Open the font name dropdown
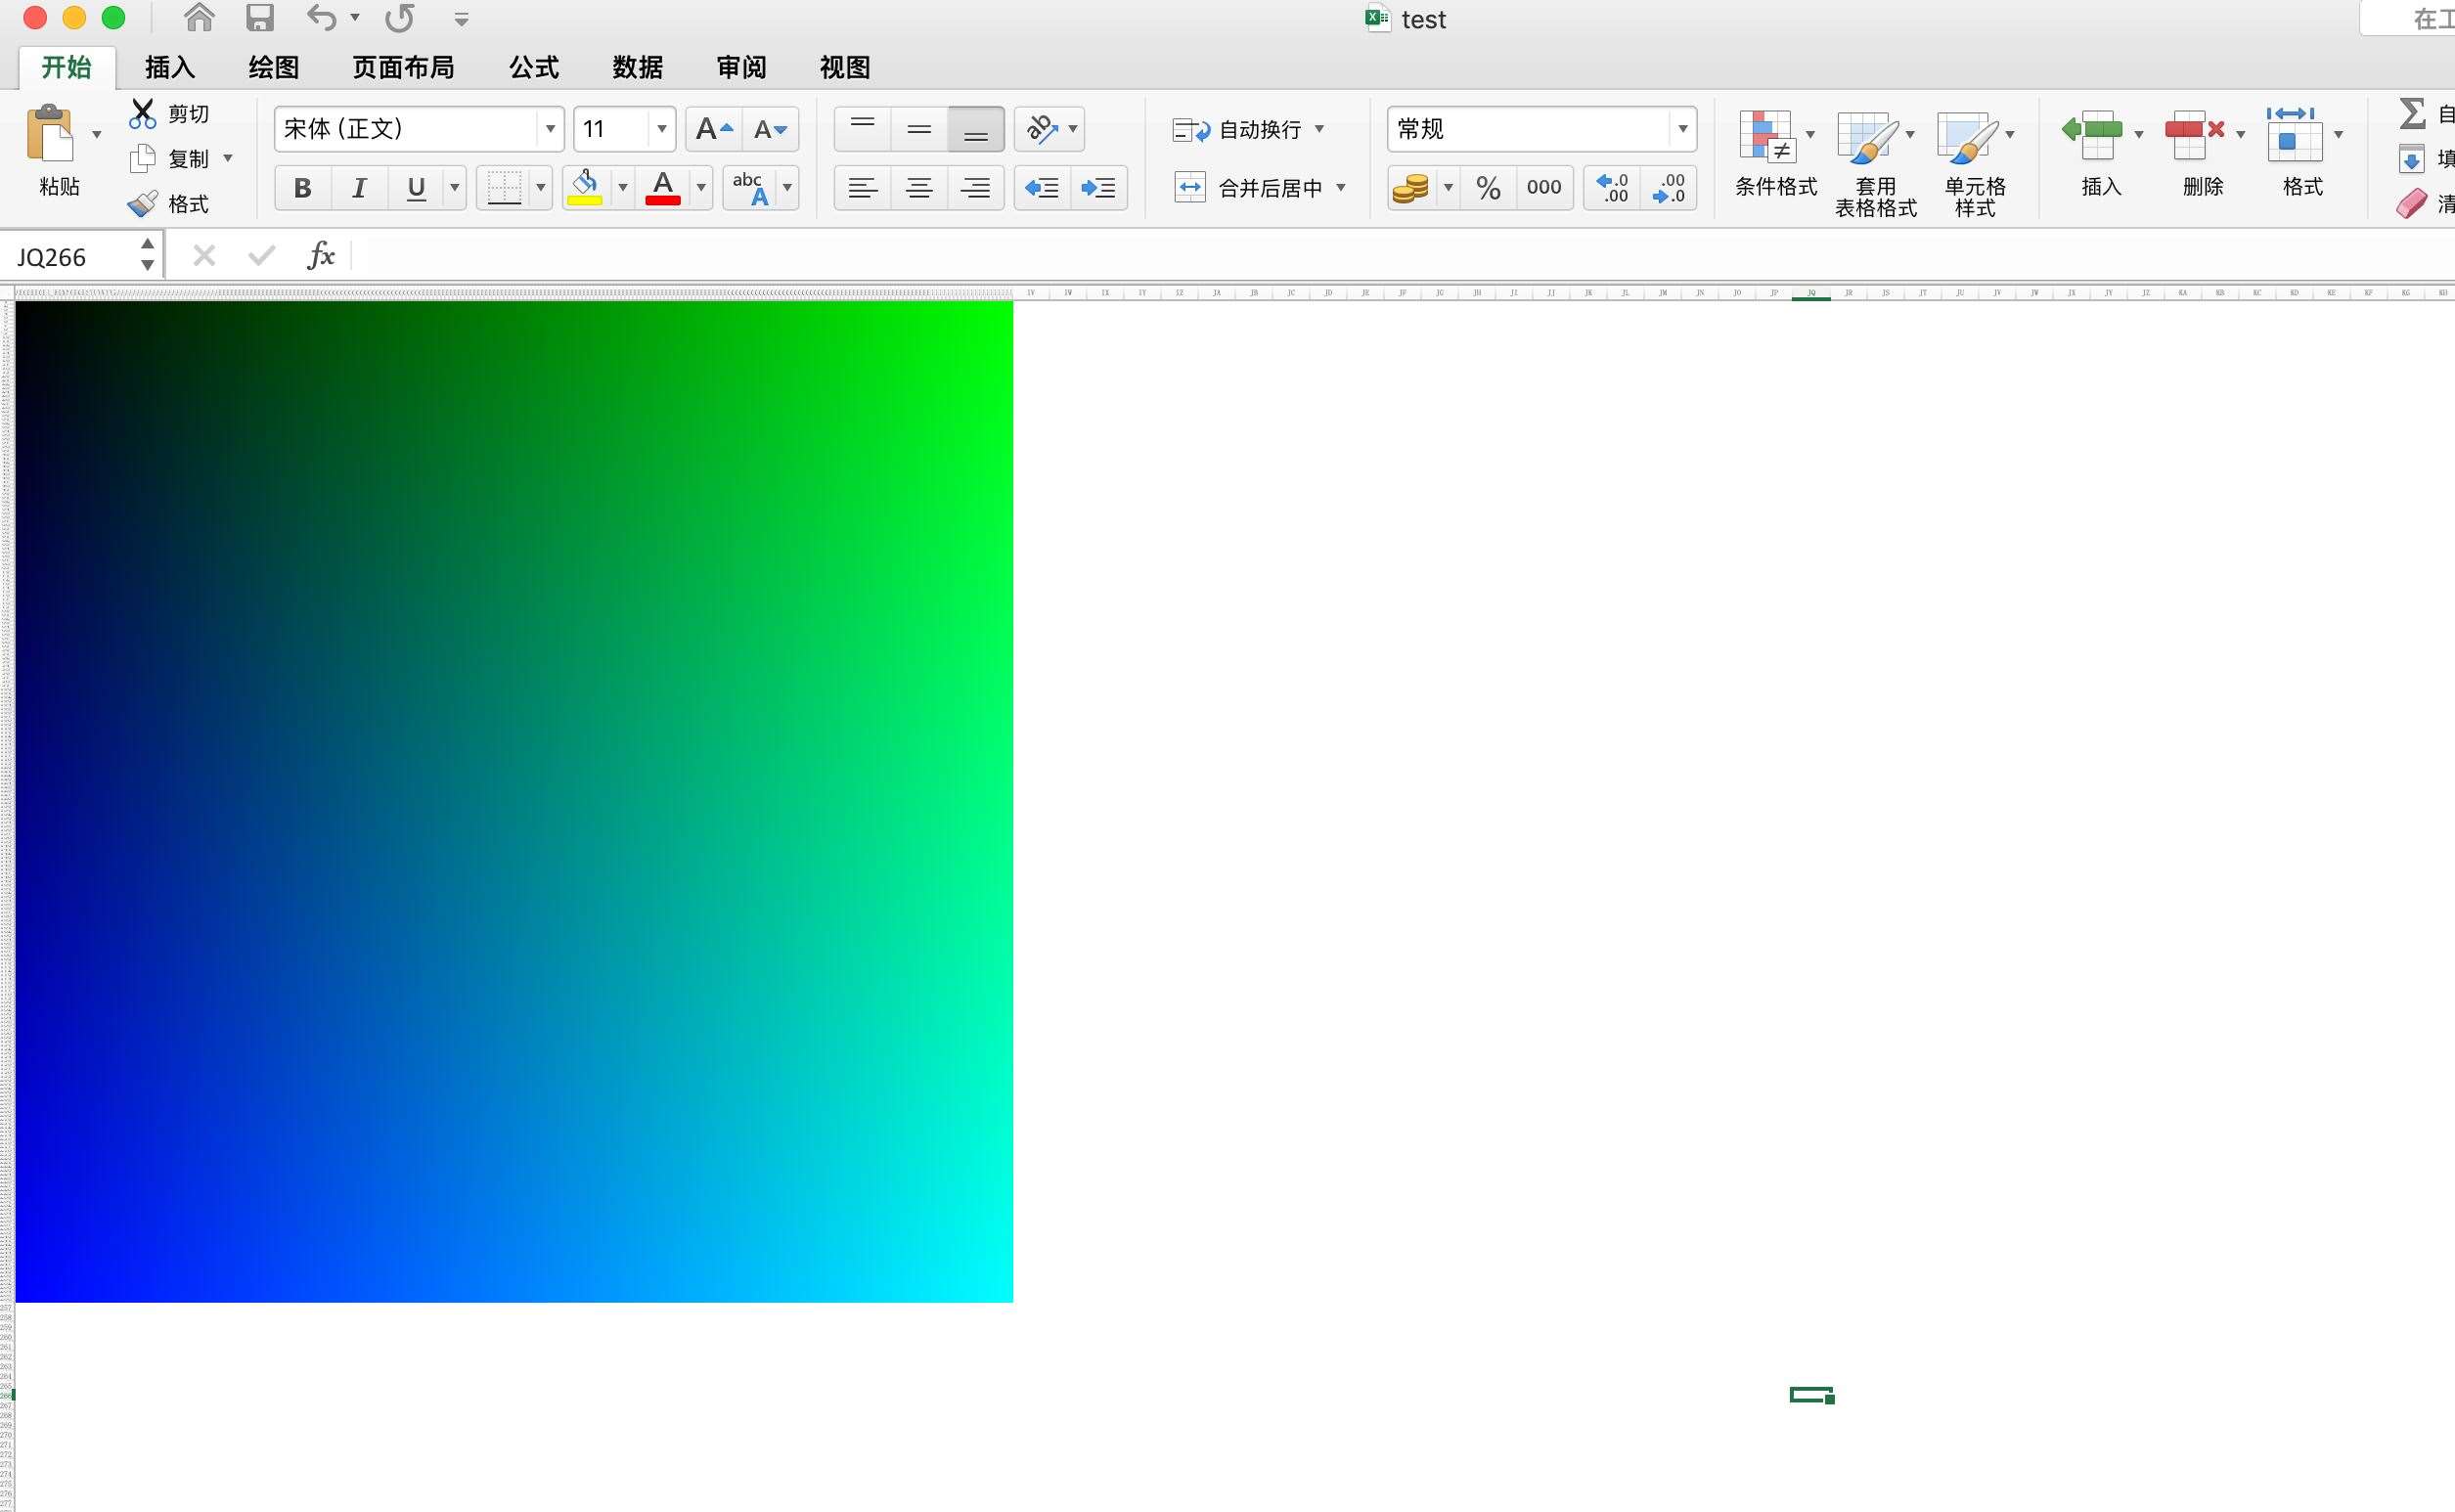2455x1512 pixels. [550, 129]
